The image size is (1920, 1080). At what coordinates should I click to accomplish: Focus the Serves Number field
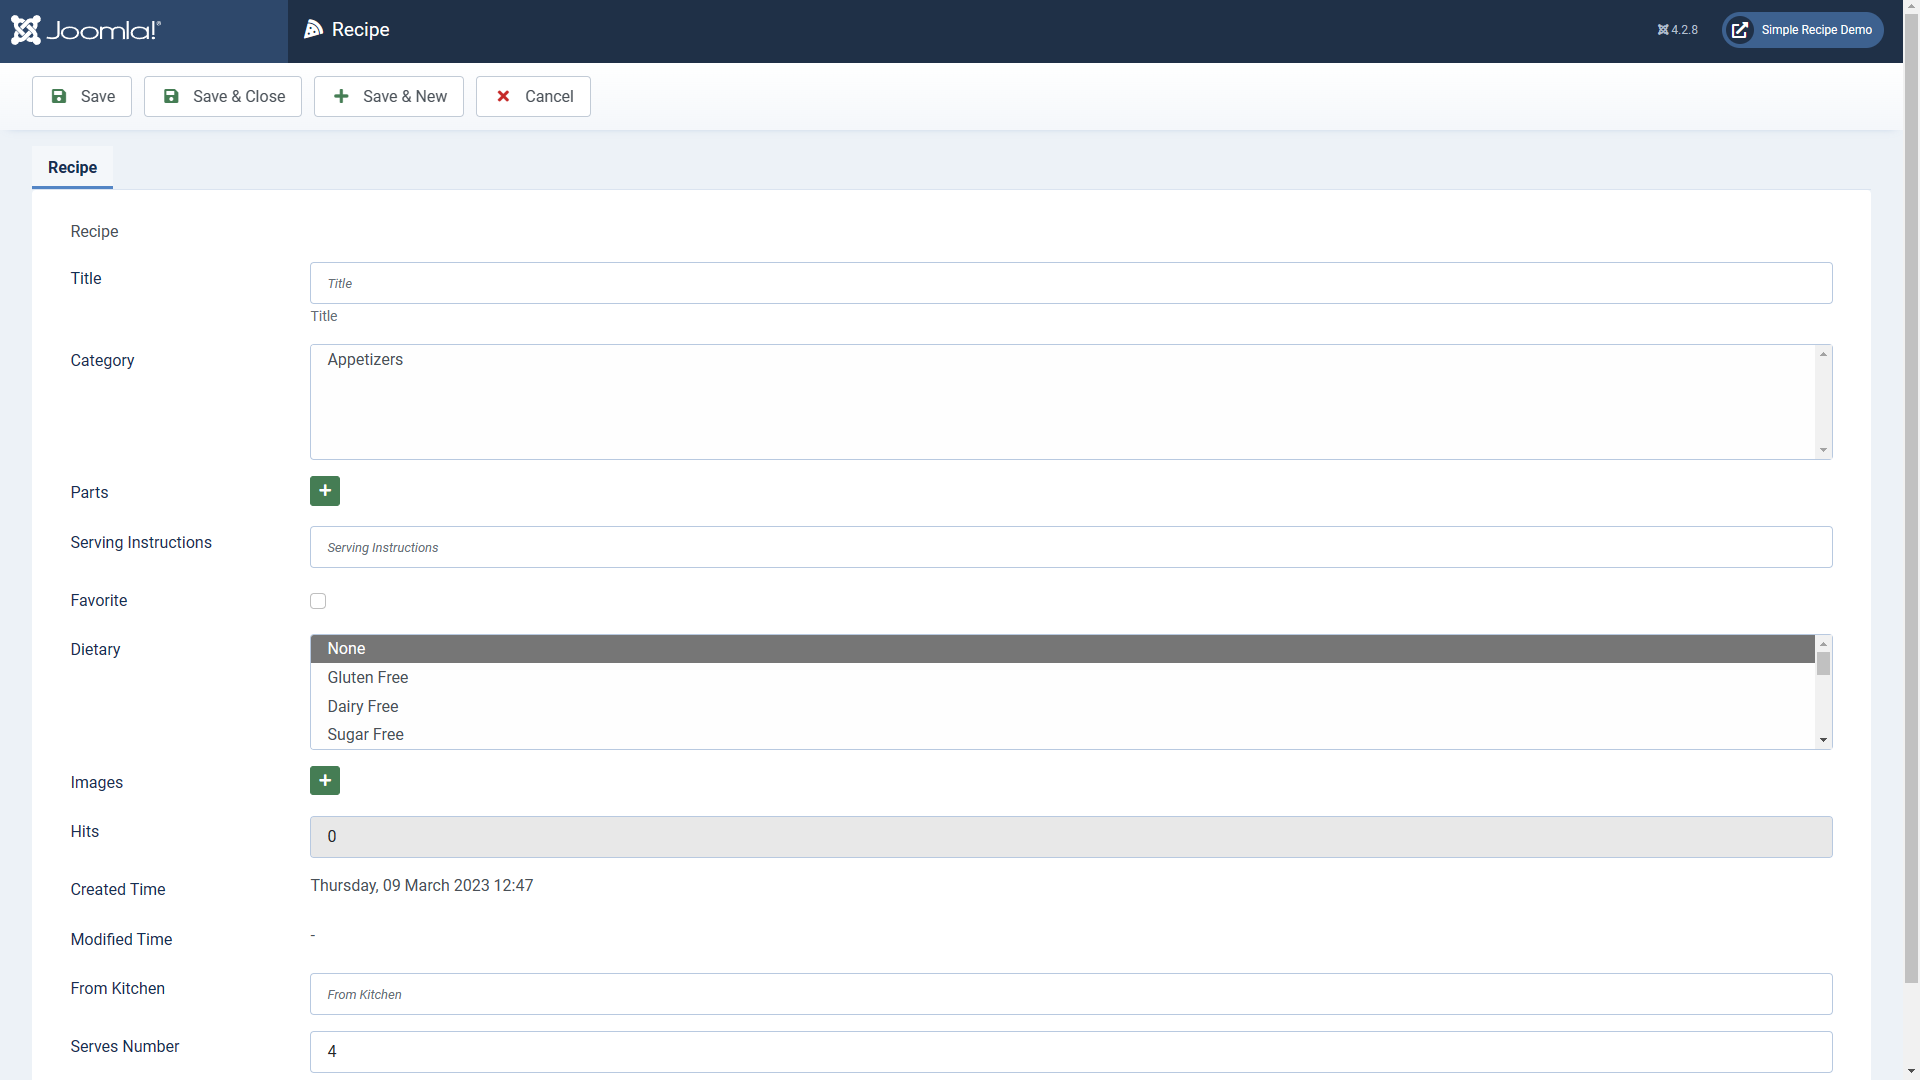[1070, 1052]
